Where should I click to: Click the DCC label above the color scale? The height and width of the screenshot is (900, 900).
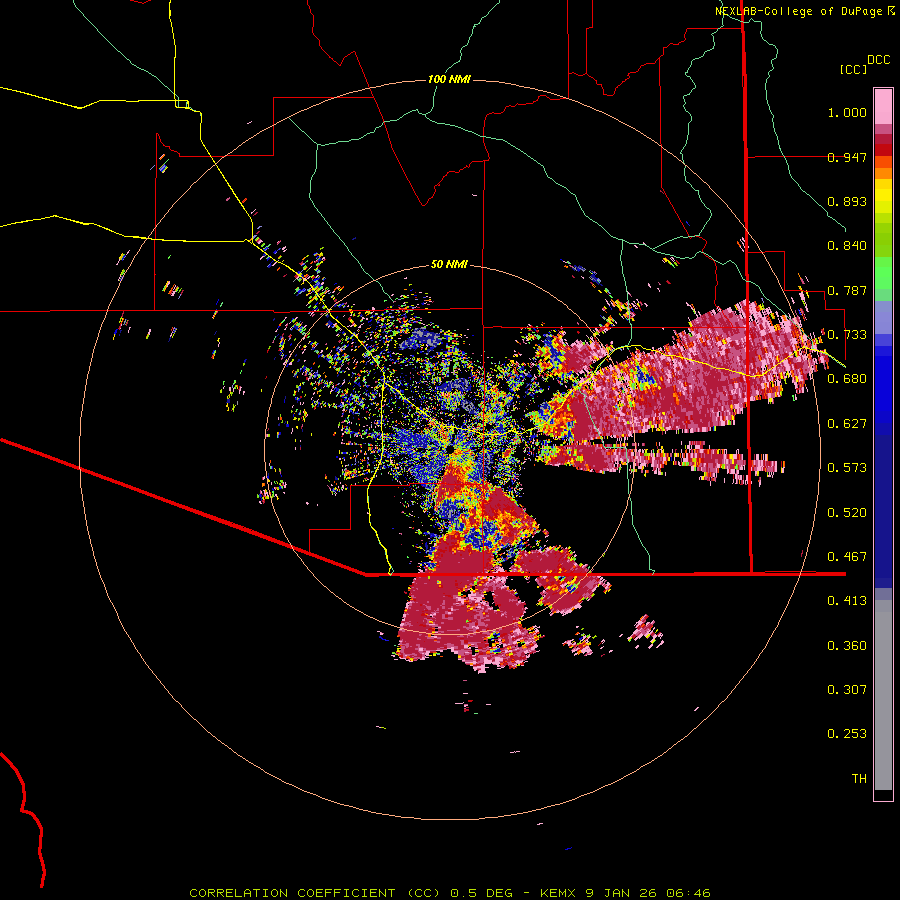tap(879, 60)
